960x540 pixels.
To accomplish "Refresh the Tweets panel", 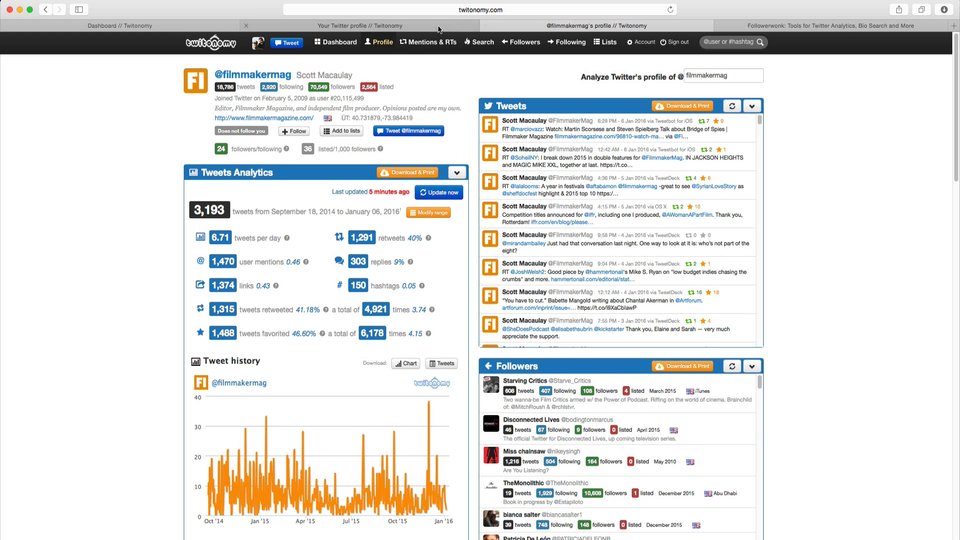I will pyautogui.click(x=732, y=106).
